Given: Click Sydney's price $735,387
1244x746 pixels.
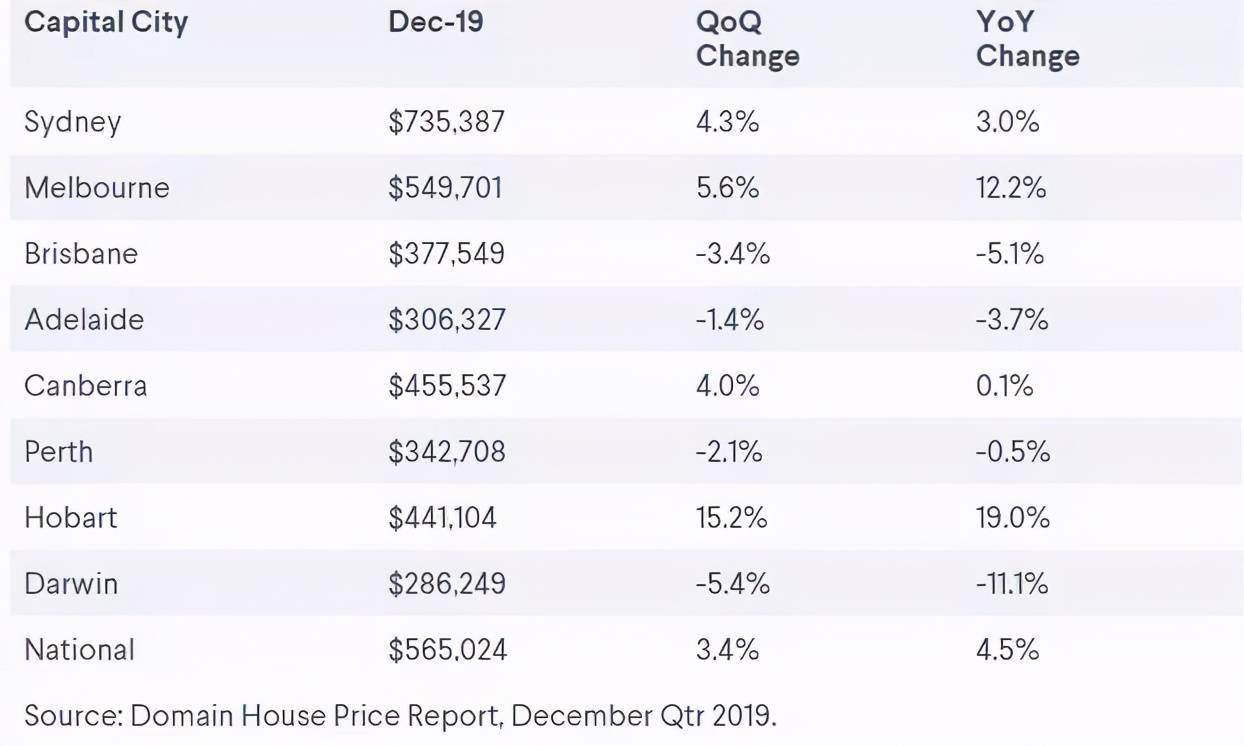Looking at the screenshot, I should 446,122.
